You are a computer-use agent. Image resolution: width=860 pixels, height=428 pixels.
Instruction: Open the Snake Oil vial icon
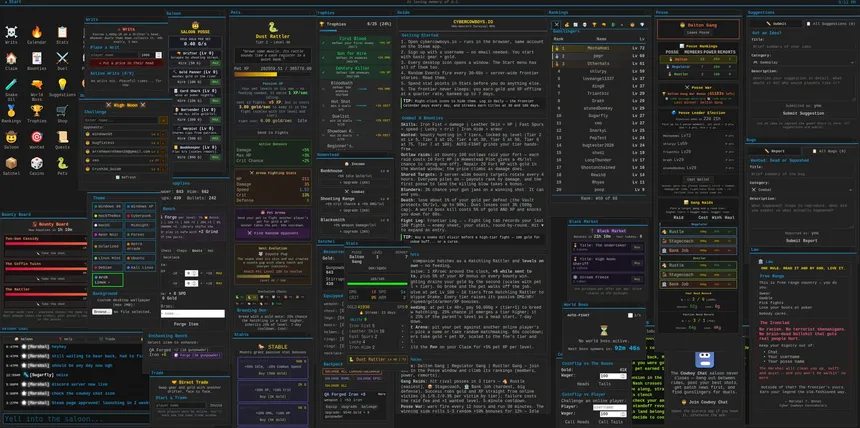tap(11, 87)
